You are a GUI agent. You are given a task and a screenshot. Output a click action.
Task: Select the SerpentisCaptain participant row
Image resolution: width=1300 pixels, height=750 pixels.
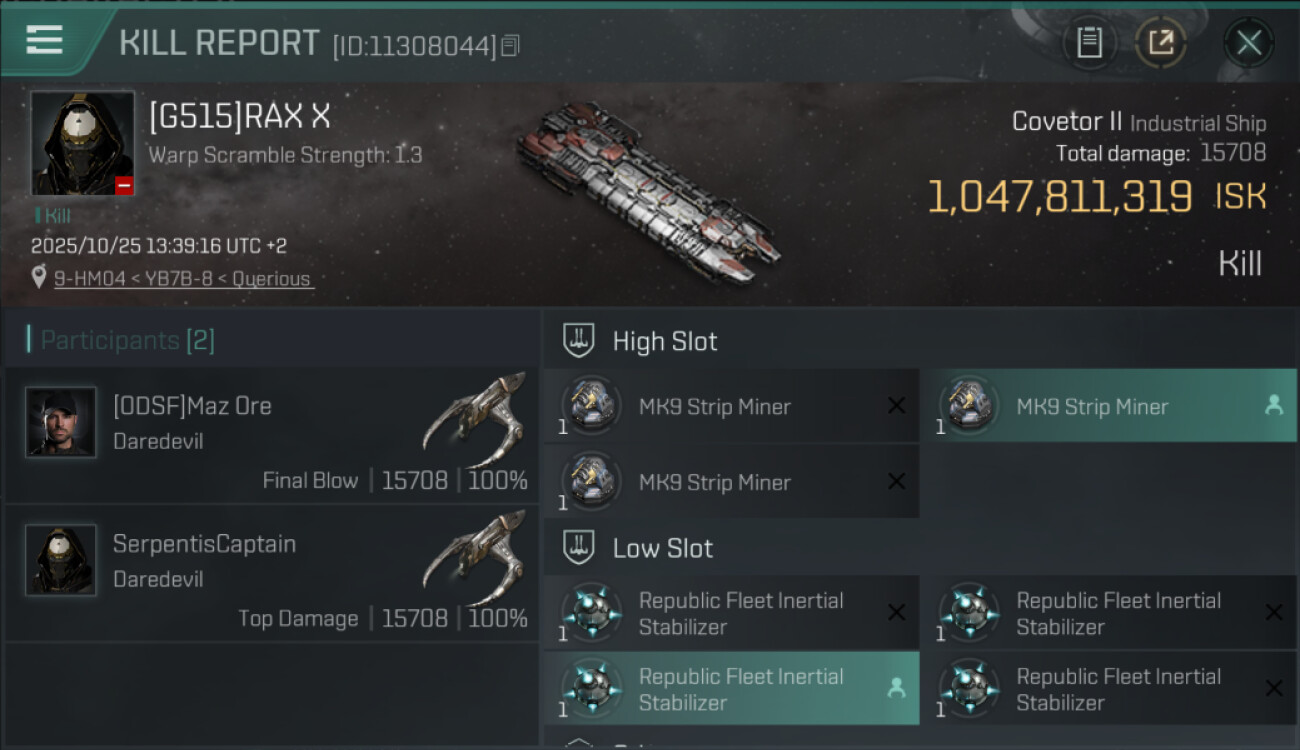272,573
